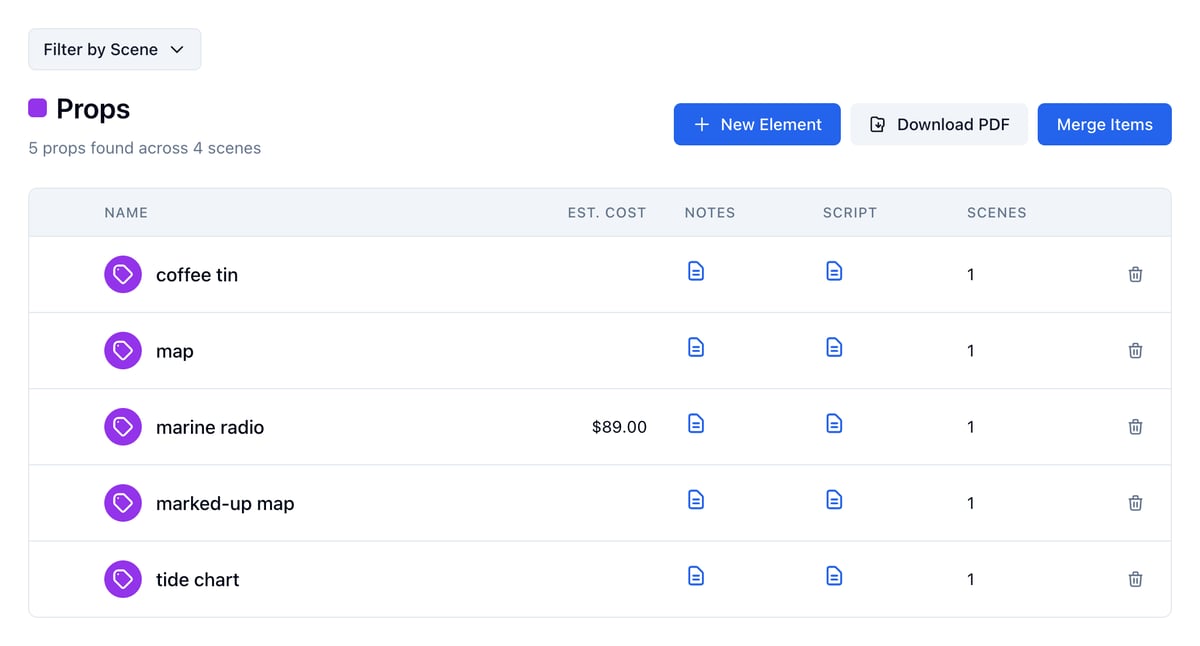Click the marked-up map tag icon

pos(123,503)
